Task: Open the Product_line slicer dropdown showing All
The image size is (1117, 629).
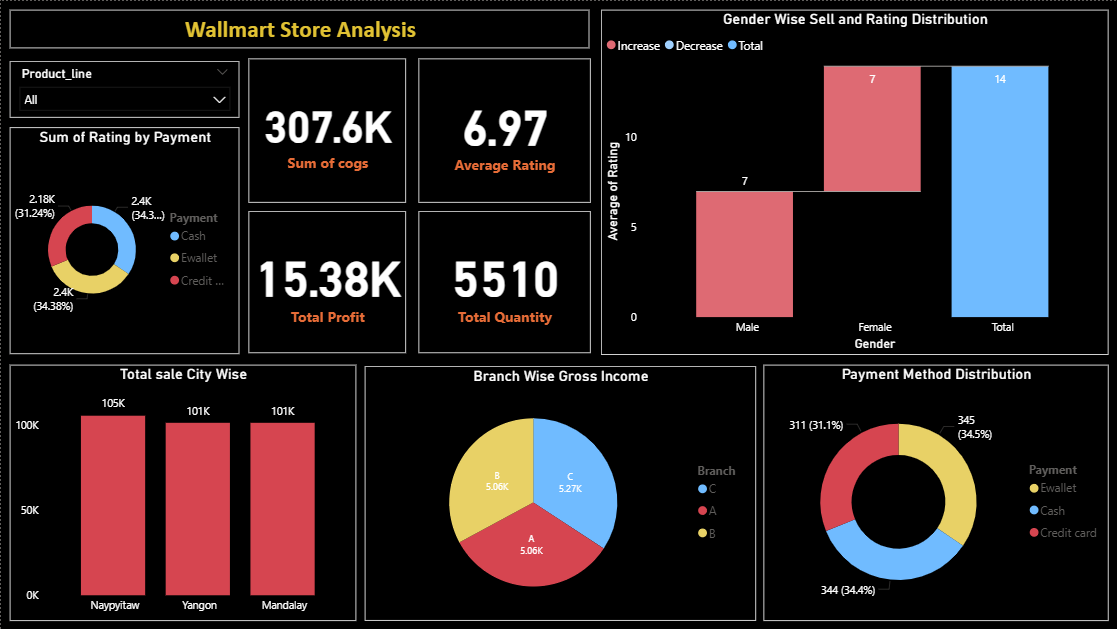Action: pos(125,100)
